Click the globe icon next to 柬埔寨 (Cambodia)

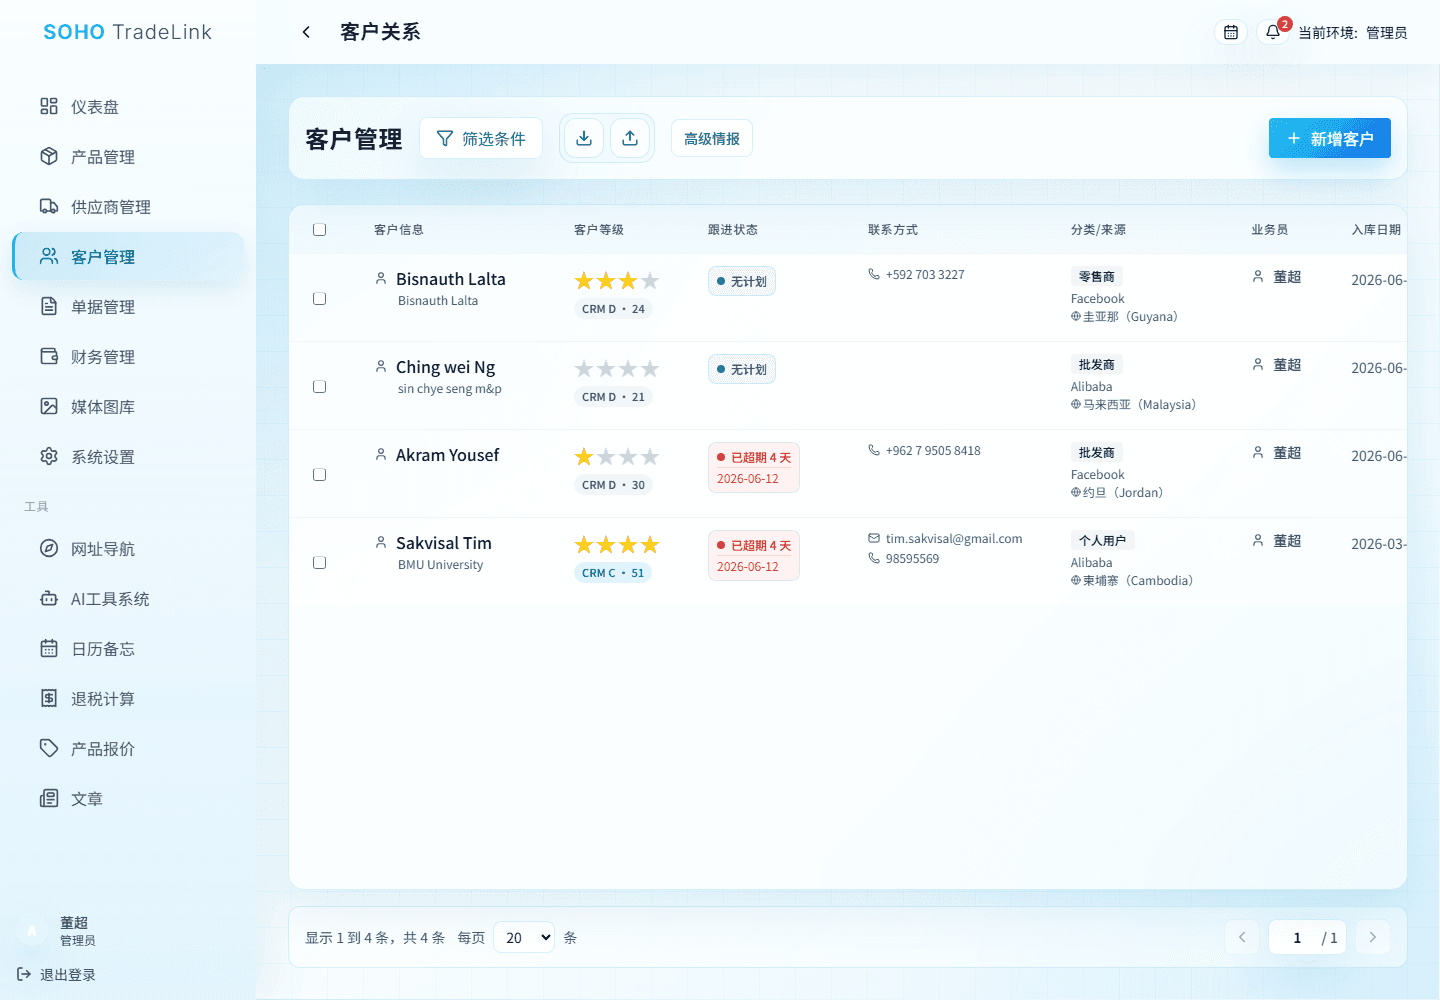click(x=1076, y=580)
